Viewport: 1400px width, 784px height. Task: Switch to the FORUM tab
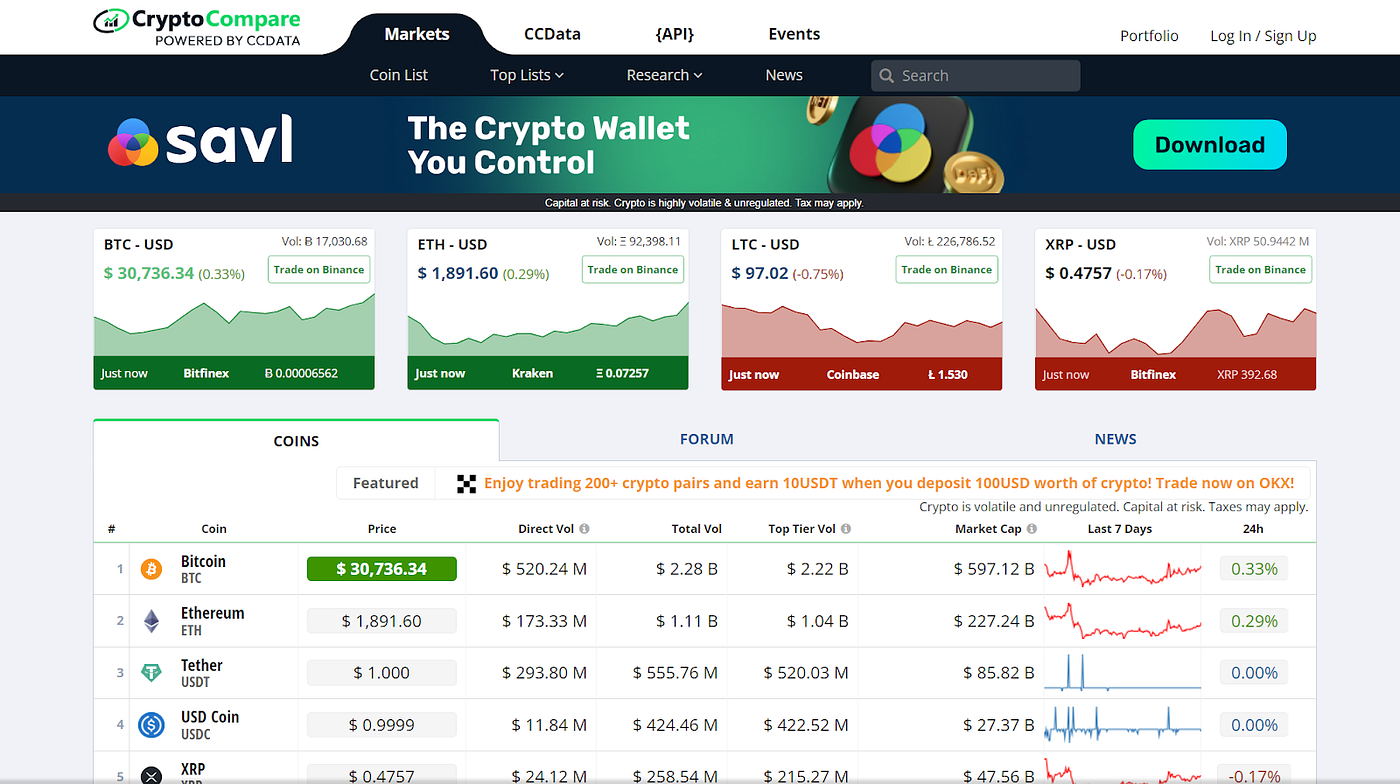pyautogui.click(x=707, y=438)
